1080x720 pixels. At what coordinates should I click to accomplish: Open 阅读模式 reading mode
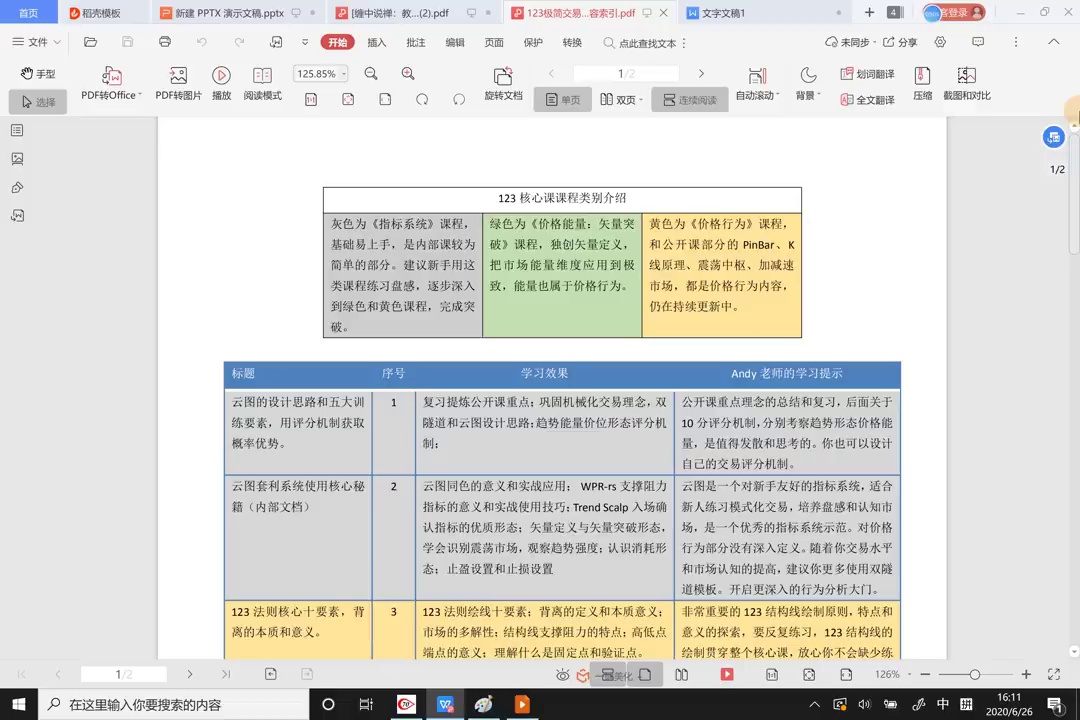pos(262,77)
